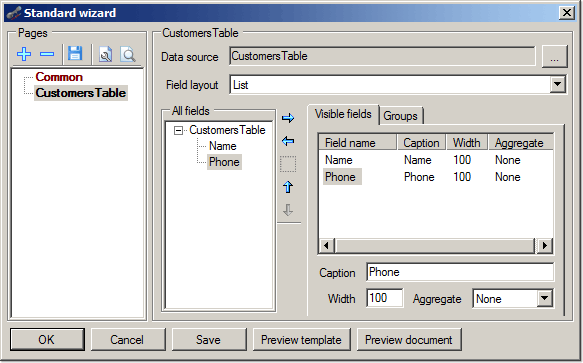Click the Caption text field
This screenshot has height=363, width=583.
point(460,272)
